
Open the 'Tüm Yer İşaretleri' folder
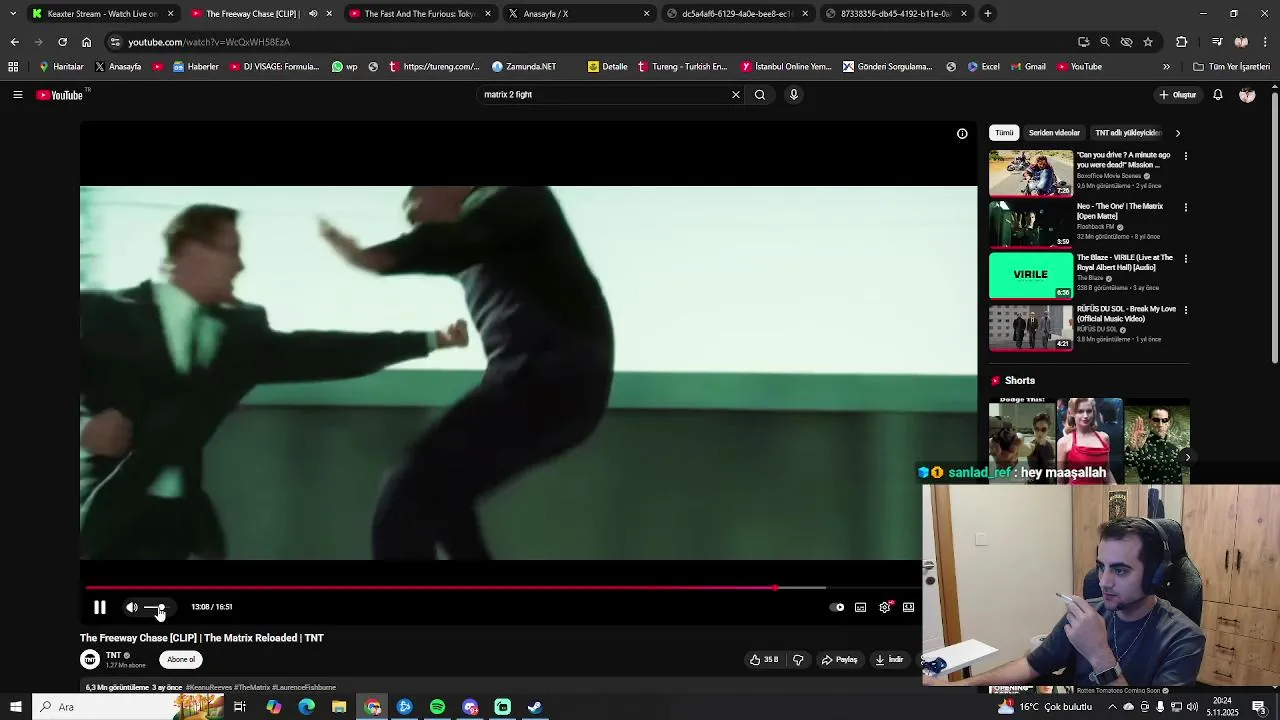pyautogui.click(x=1232, y=67)
